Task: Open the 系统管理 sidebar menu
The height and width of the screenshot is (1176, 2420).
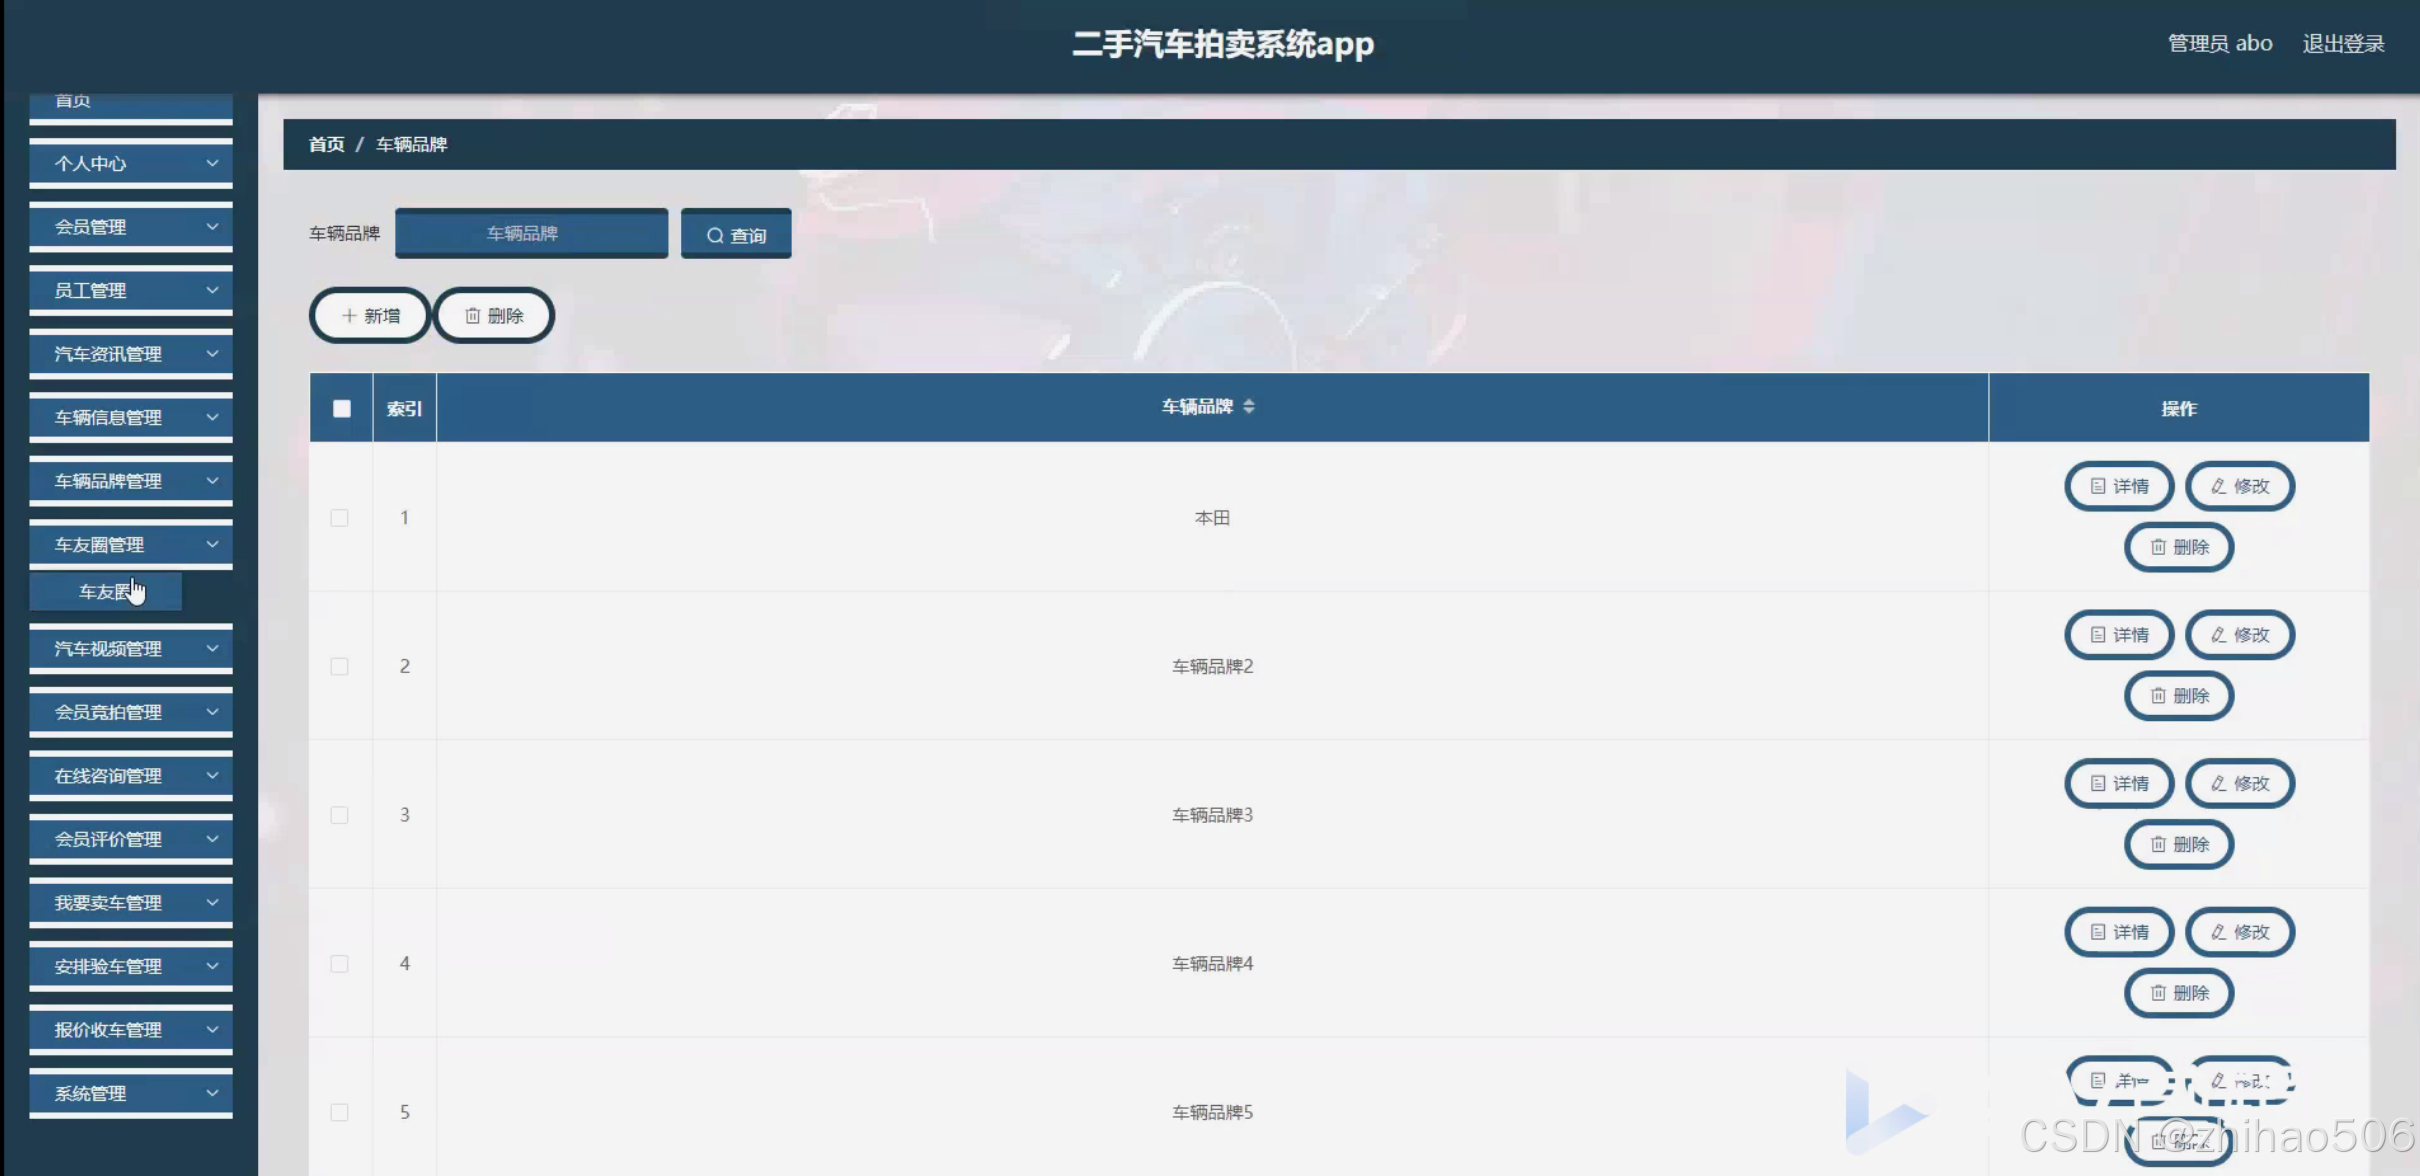Action: pos(131,1094)
